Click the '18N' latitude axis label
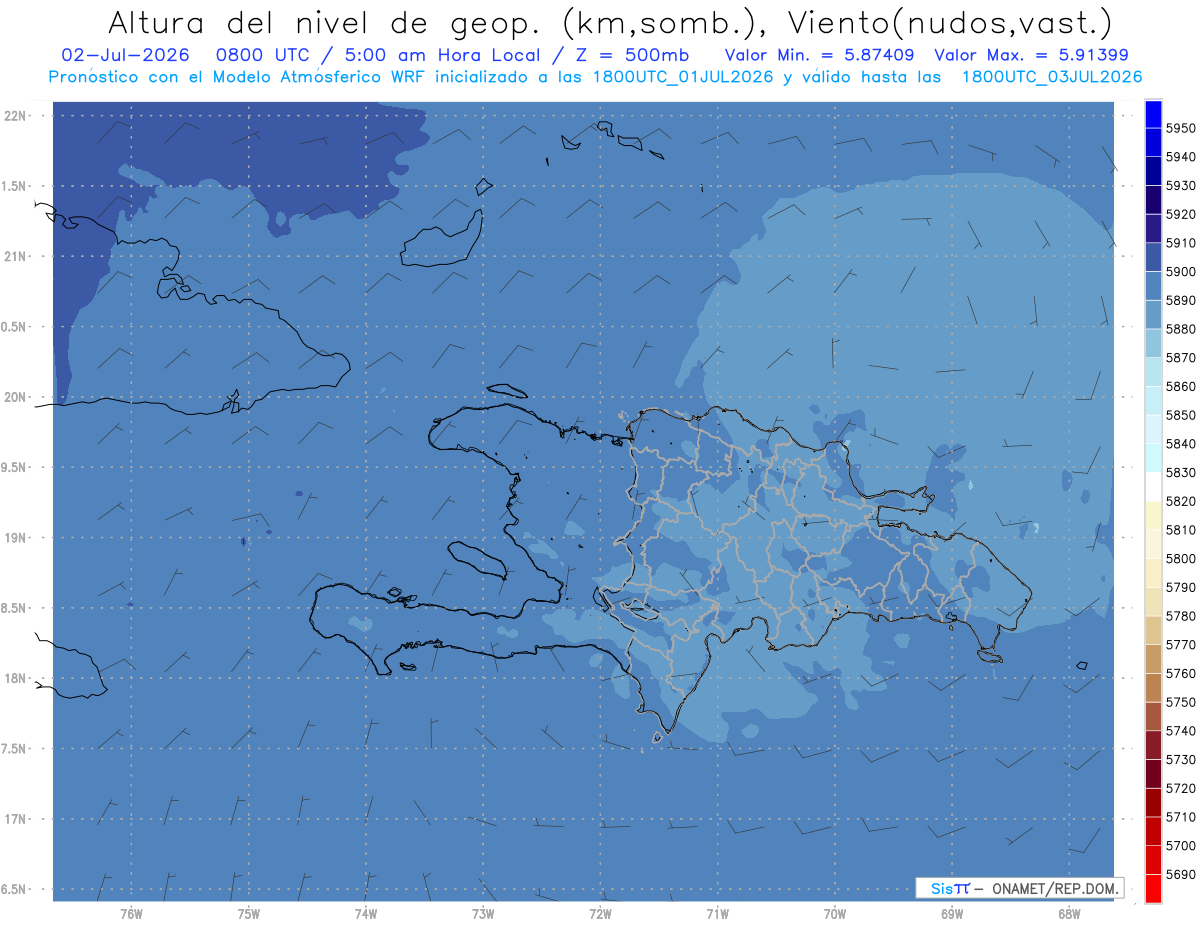Image resolution: width=1200 pixels, height=927 pixels. point(15,678)
